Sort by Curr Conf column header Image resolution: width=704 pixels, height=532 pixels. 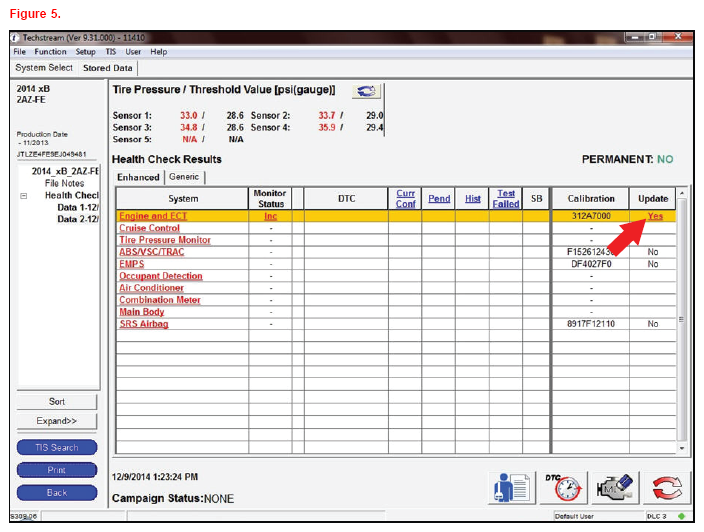(x=405, y=199)
